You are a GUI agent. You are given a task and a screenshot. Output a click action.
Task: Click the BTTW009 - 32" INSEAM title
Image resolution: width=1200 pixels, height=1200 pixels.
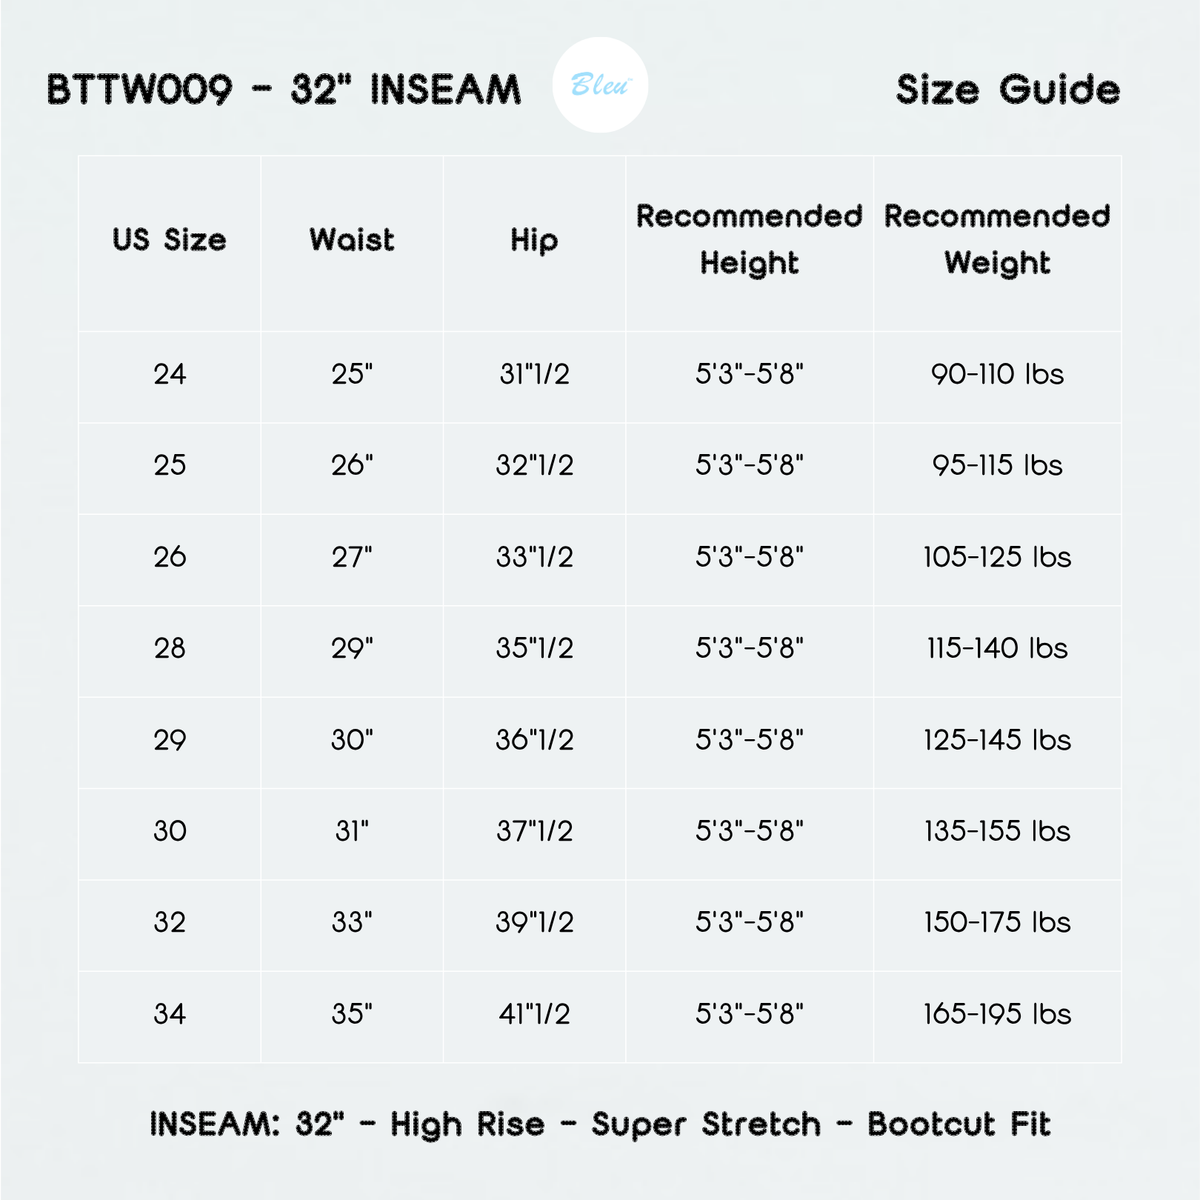coord(284,90)
